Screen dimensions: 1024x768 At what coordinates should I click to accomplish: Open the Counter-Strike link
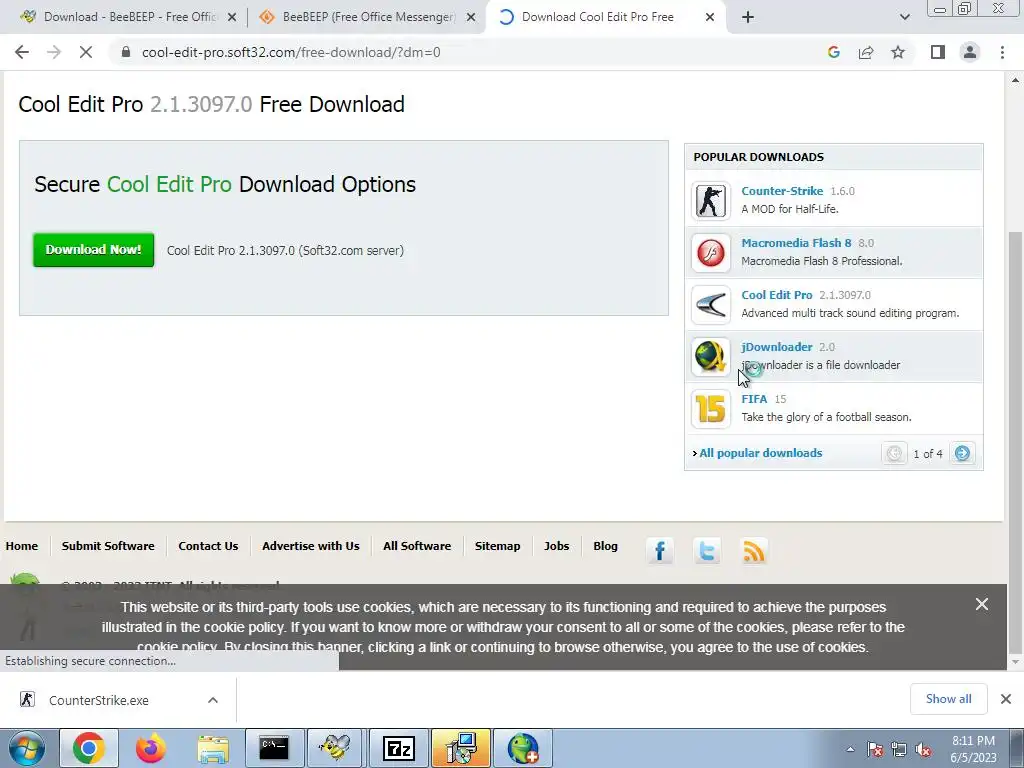pyautogui.click(x=782, y=191)
